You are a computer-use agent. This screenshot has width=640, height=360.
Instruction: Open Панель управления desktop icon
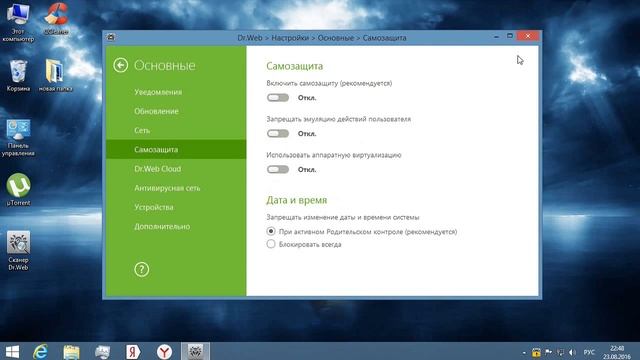click(x=18, y=138)
